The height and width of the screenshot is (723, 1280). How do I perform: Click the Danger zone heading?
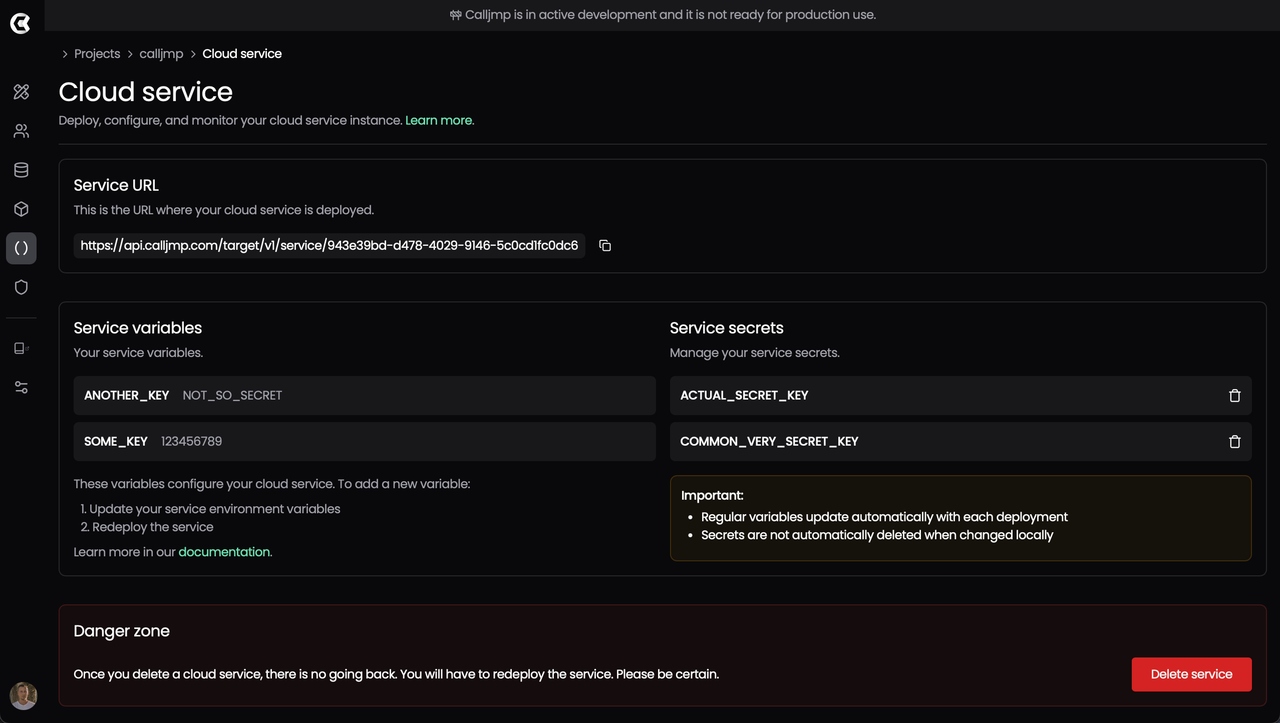click(x=122, y=631)
